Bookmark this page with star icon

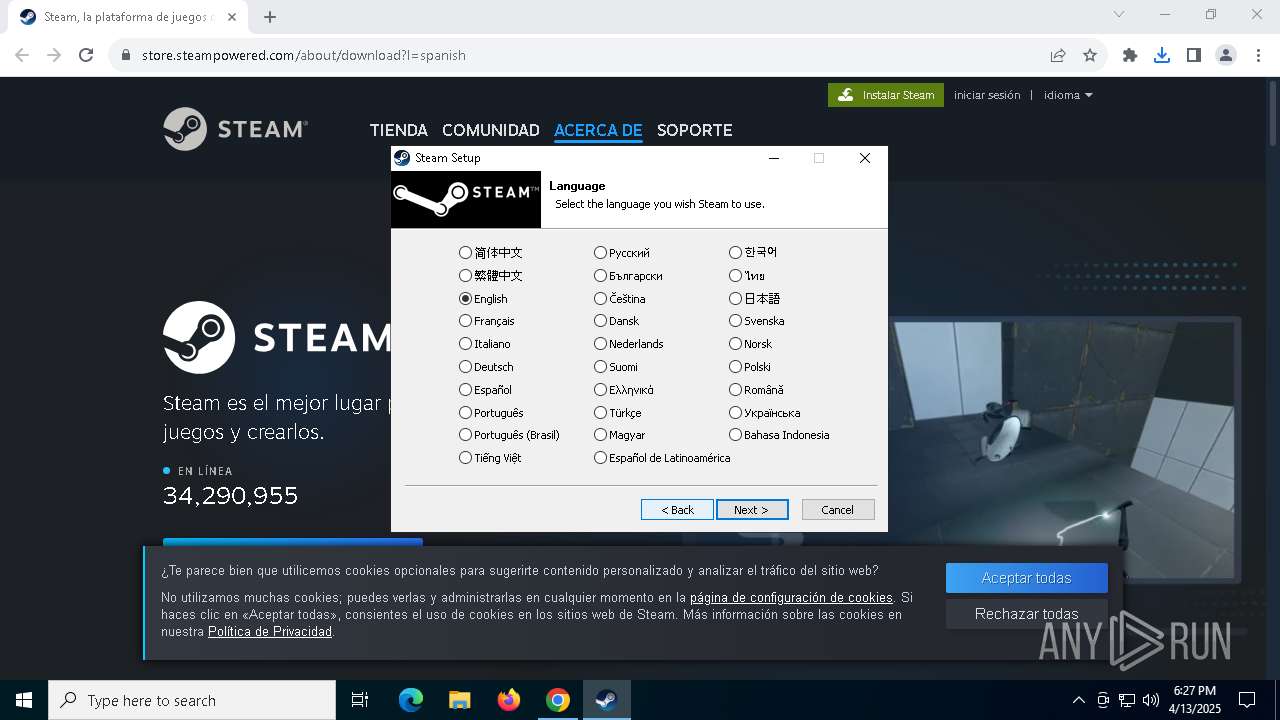tap(1090, 55)
